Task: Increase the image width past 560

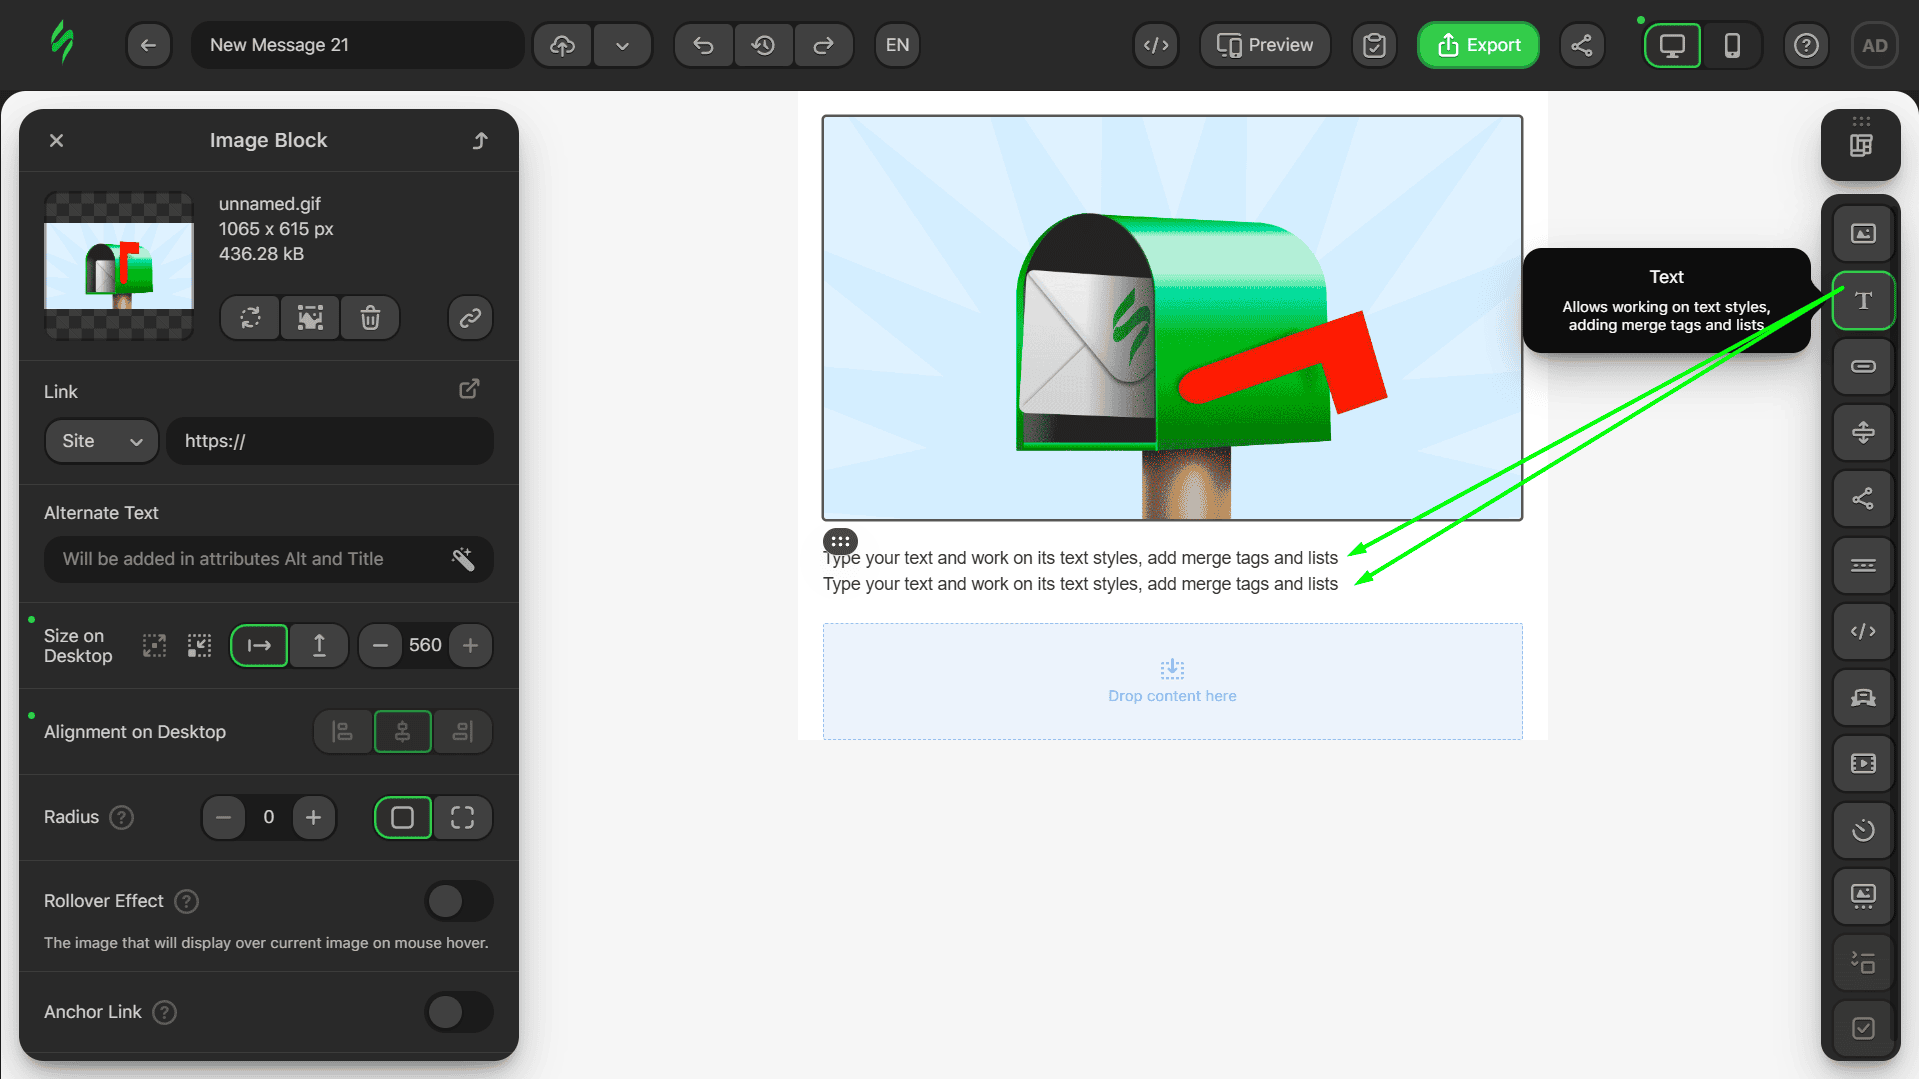Action: 470,645
